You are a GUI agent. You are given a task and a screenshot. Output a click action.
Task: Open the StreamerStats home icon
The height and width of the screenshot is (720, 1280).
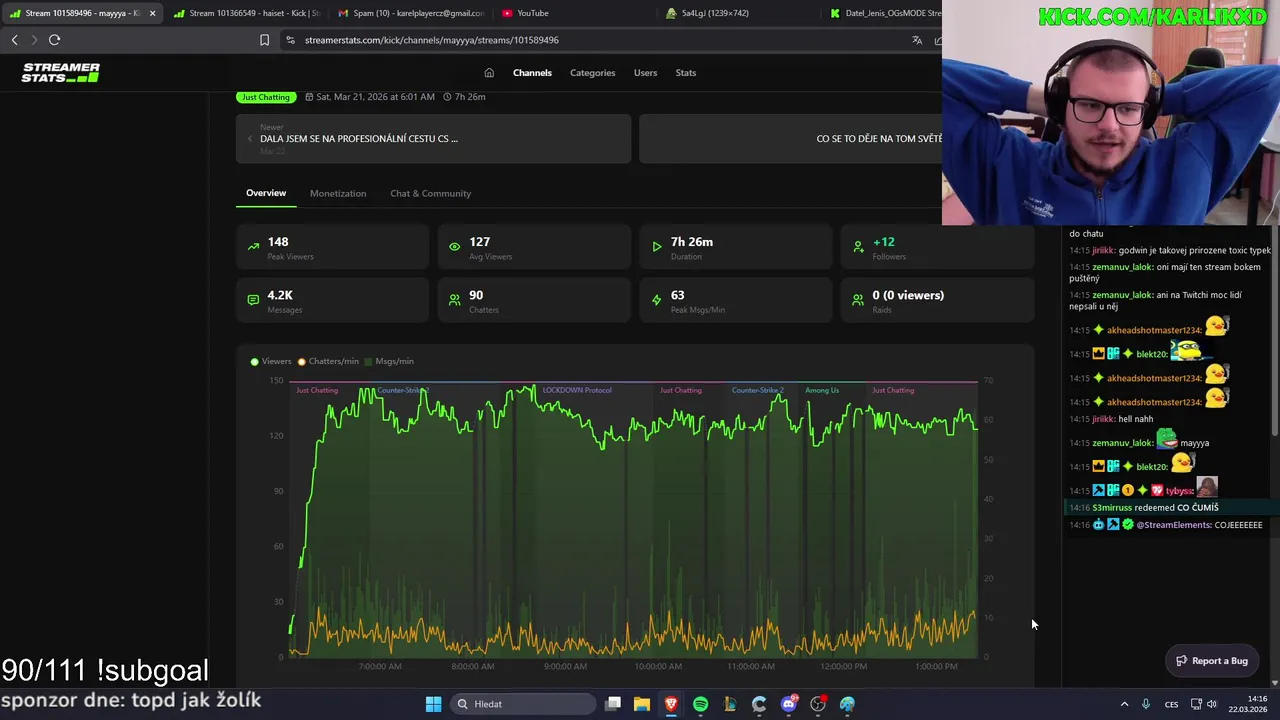(x=489, y=73)
